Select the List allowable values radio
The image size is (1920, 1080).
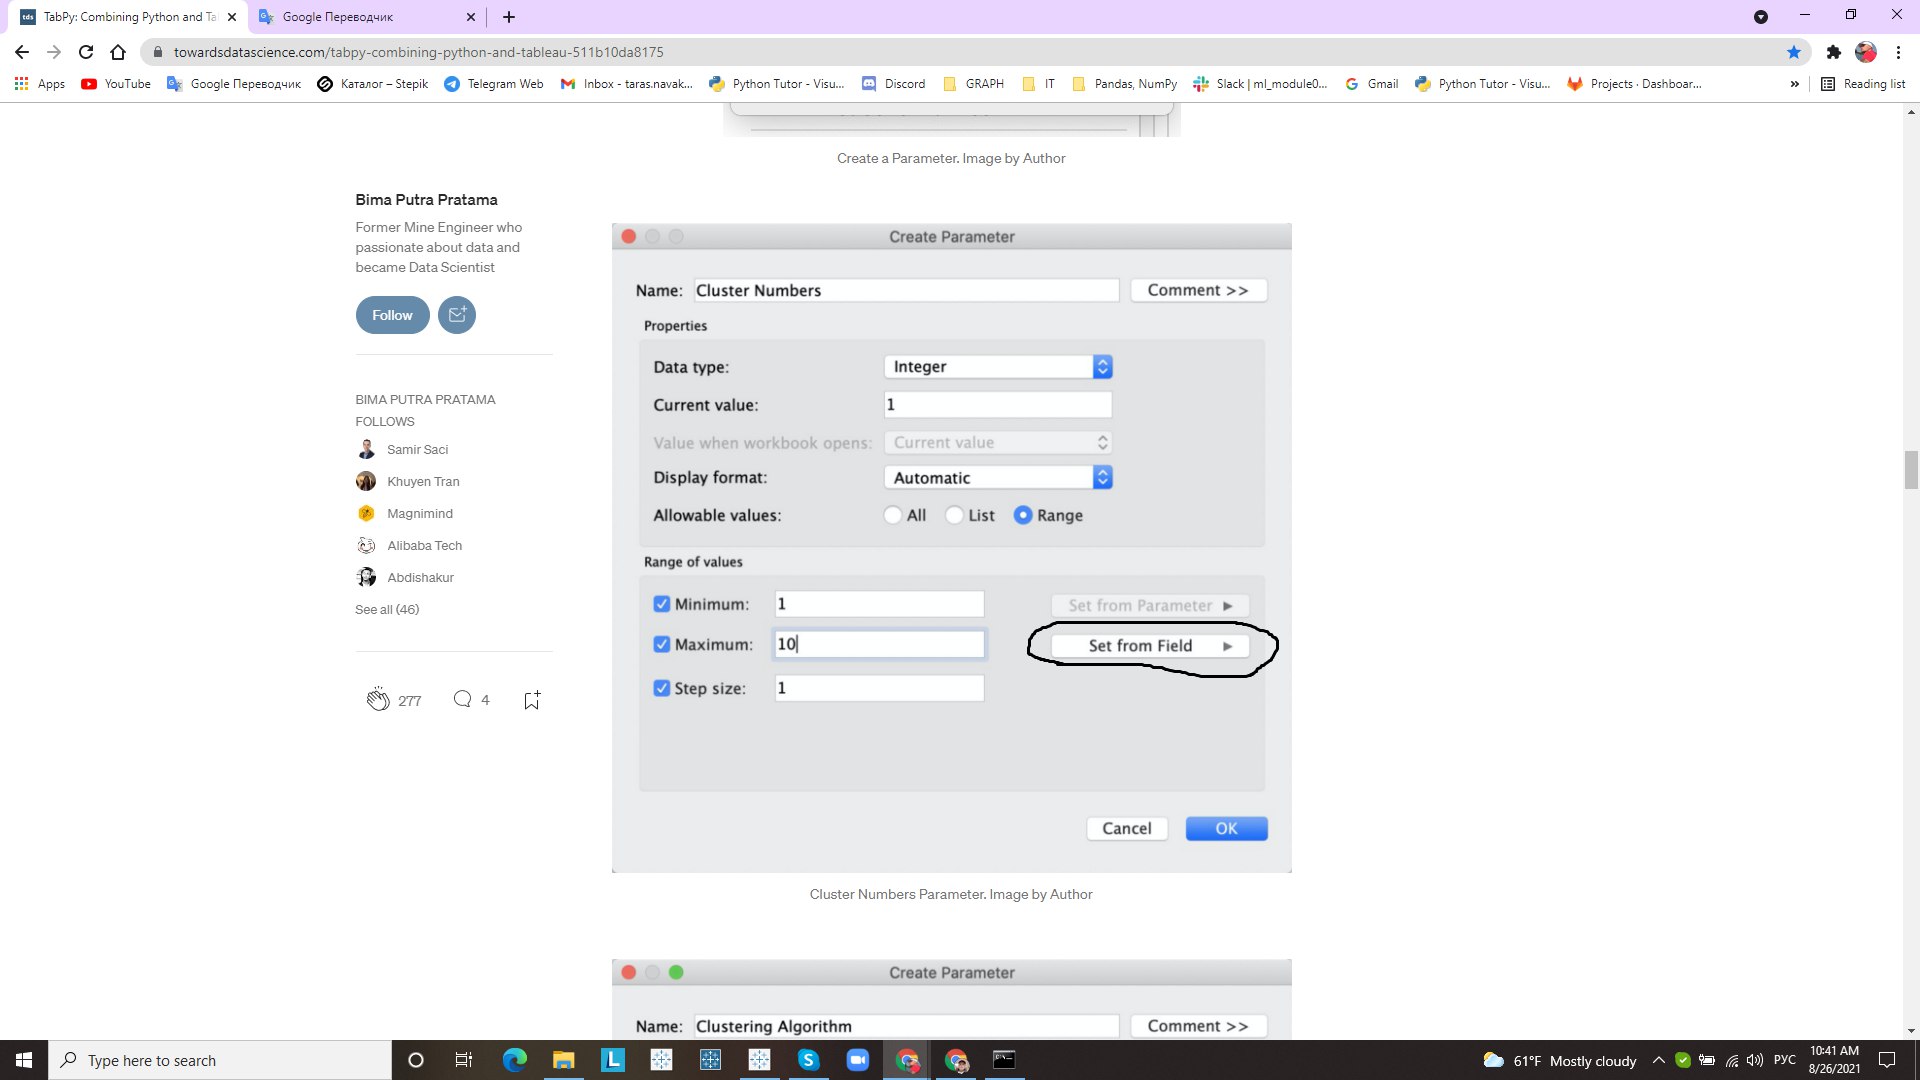pyautogui.click(x=955, y=515)
